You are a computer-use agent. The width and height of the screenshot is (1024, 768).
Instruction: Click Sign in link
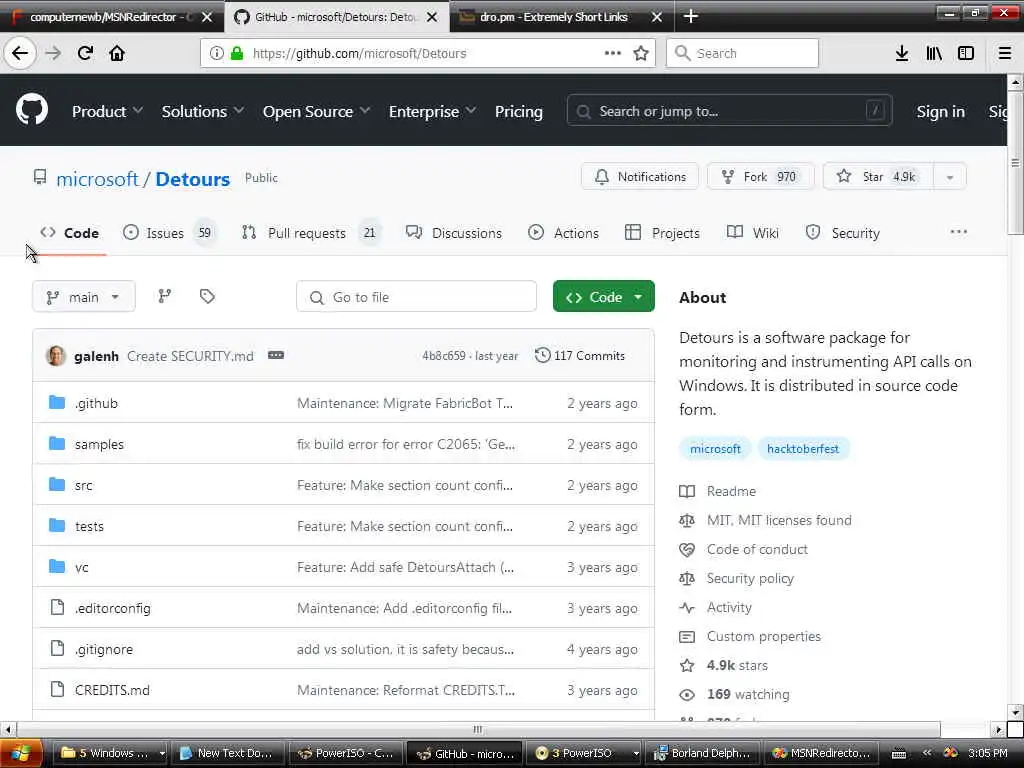940,111
